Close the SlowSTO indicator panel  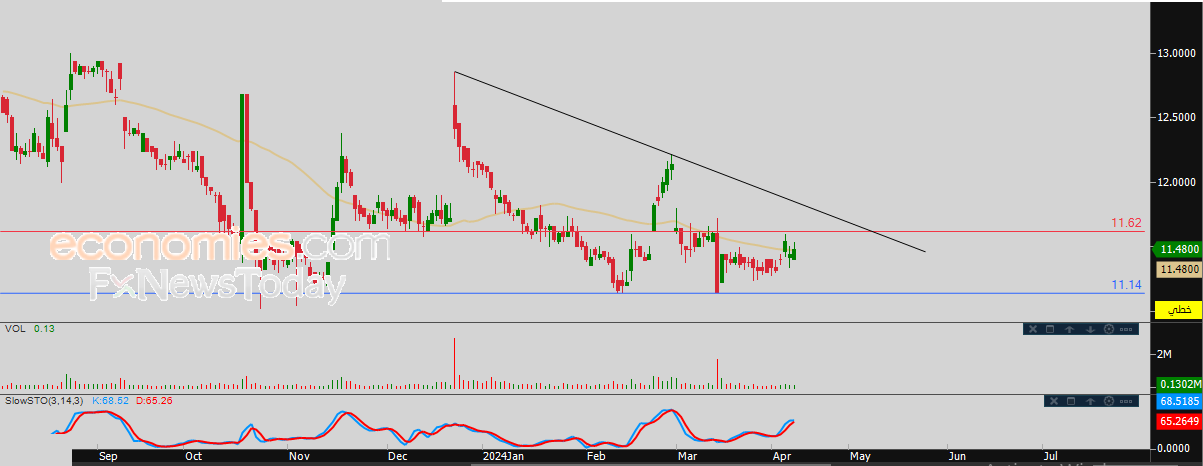[x=1052, y=401]
